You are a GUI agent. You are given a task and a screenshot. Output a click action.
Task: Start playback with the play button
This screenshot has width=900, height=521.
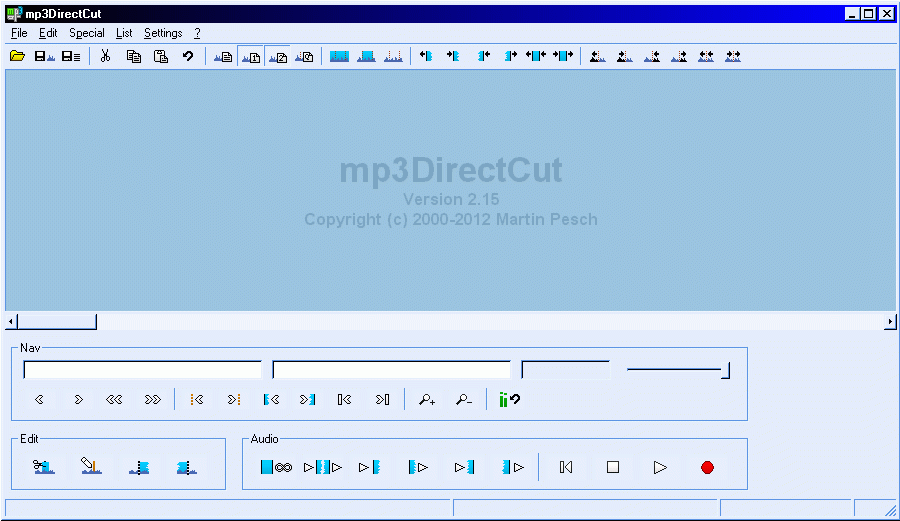pos(660,468)
